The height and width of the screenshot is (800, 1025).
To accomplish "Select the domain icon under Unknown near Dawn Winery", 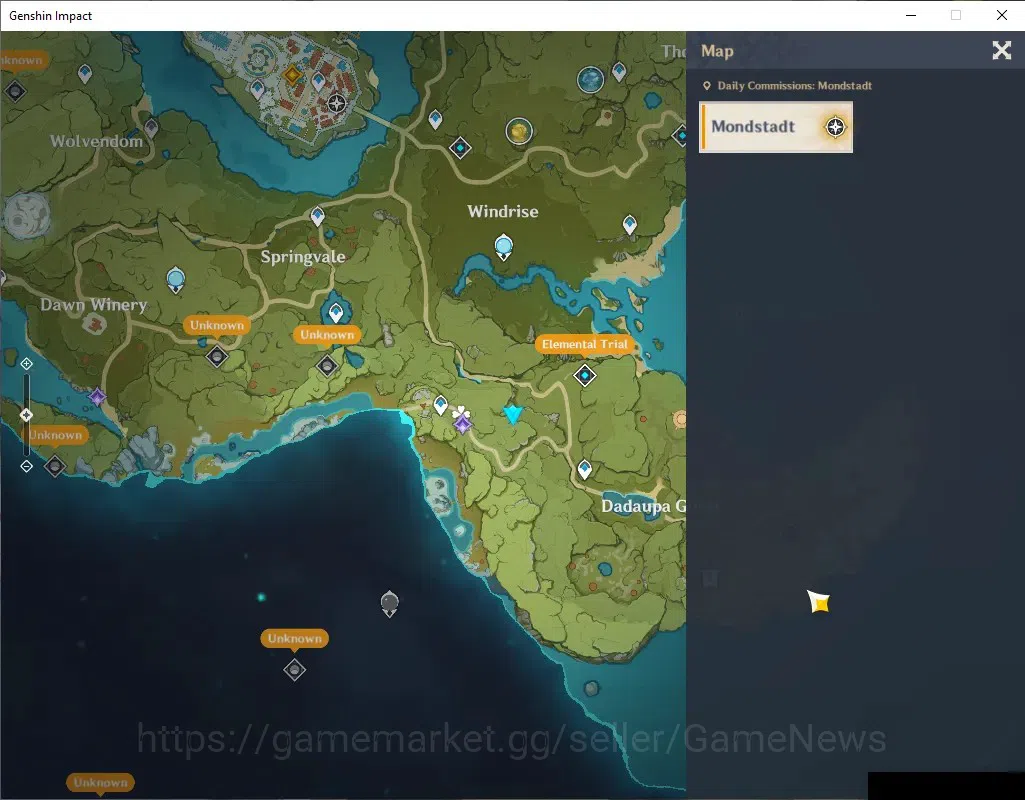I will (217, 356).
